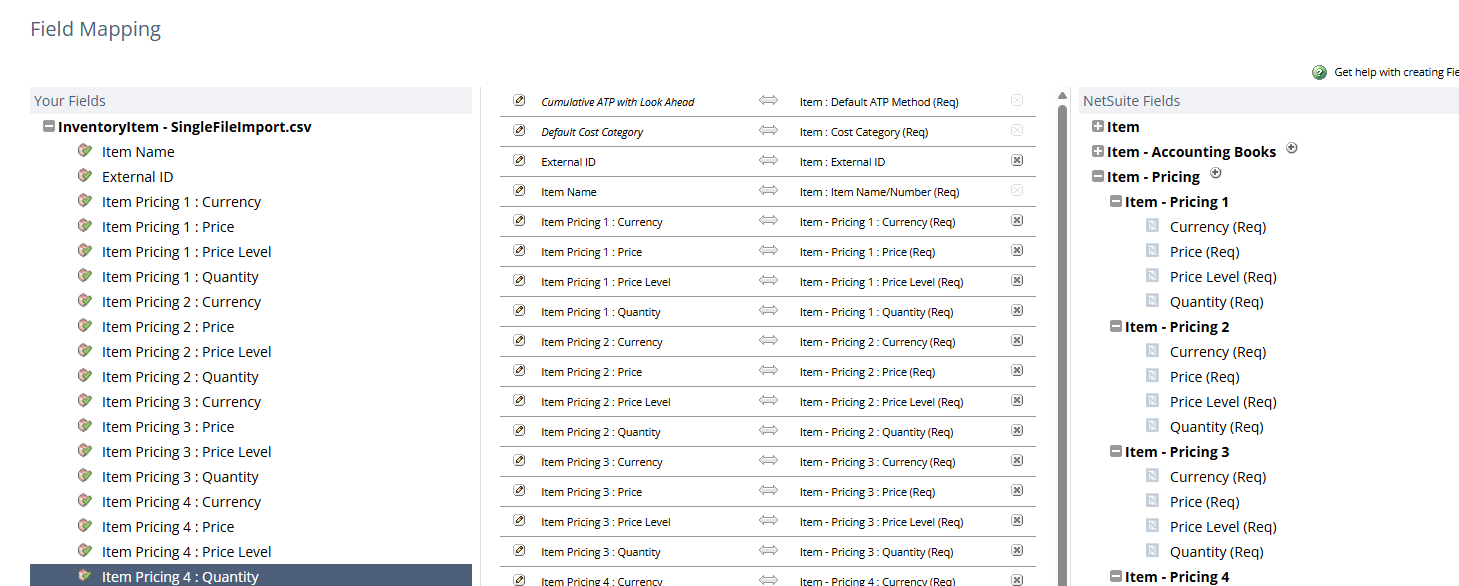The image size is (1459, 586).
Task: Expand Item - Accounting Books node
Action: [x=1098, y=152]
